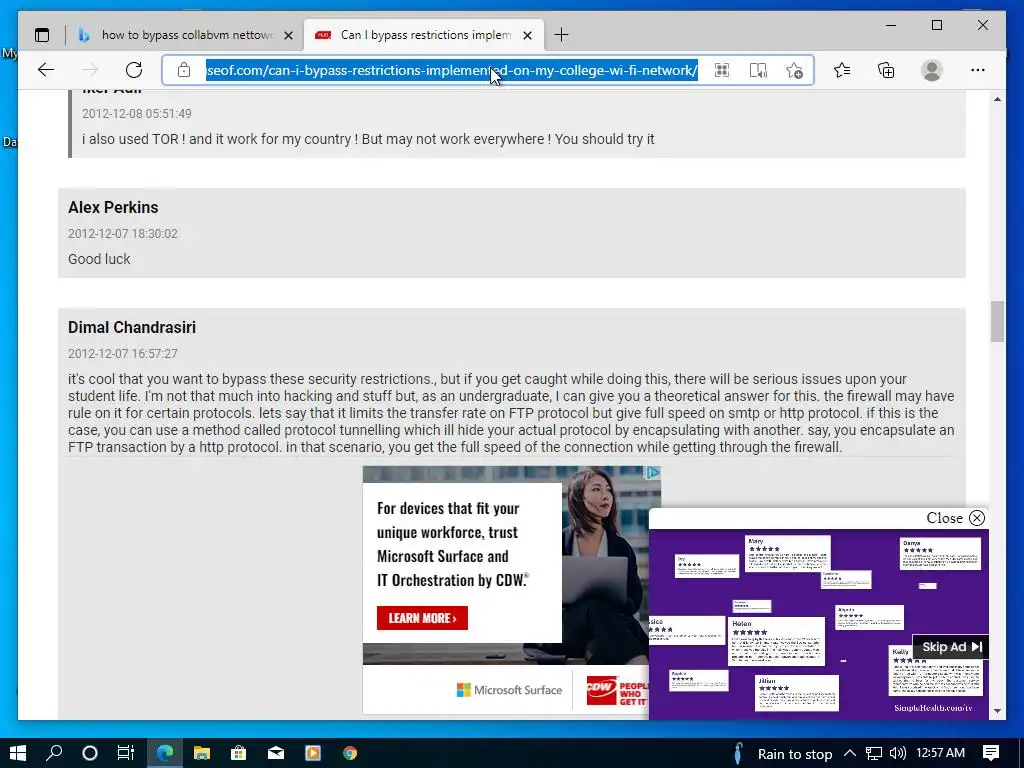The width and height of the screenshot is (1024, 768).
Task: Refresh the current page
Action: click(134, 70)
